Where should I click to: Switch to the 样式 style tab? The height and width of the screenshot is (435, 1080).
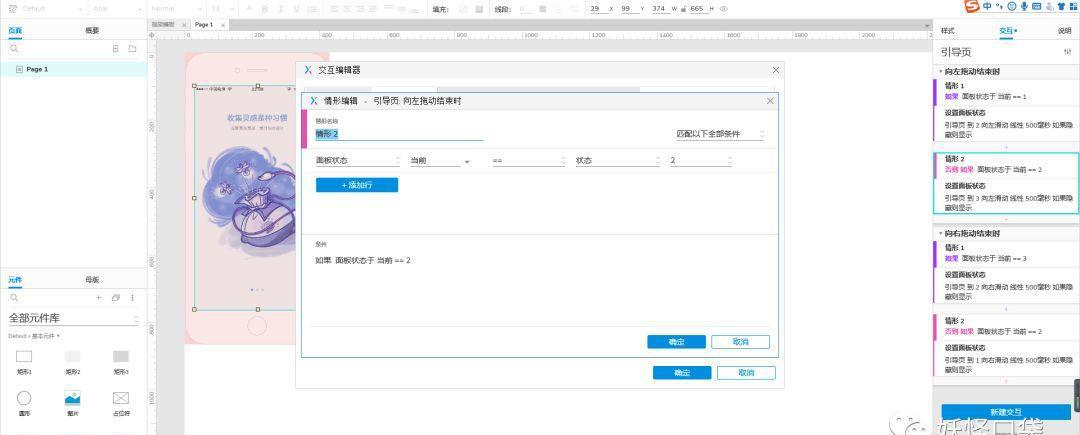point(948,31)
